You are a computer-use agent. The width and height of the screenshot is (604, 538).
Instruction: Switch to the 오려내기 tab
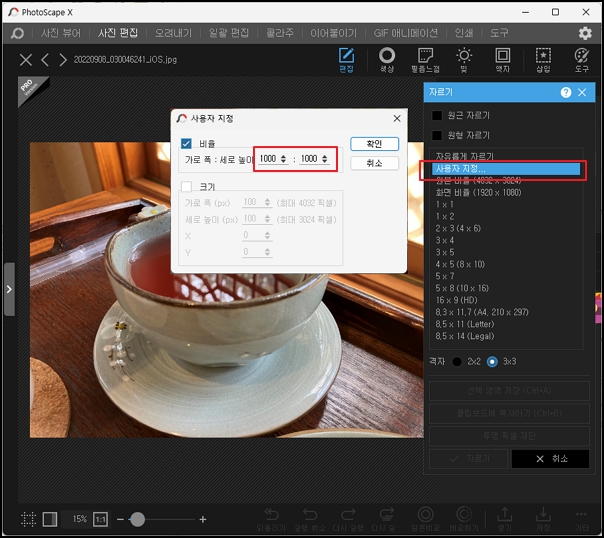(173, 33)
